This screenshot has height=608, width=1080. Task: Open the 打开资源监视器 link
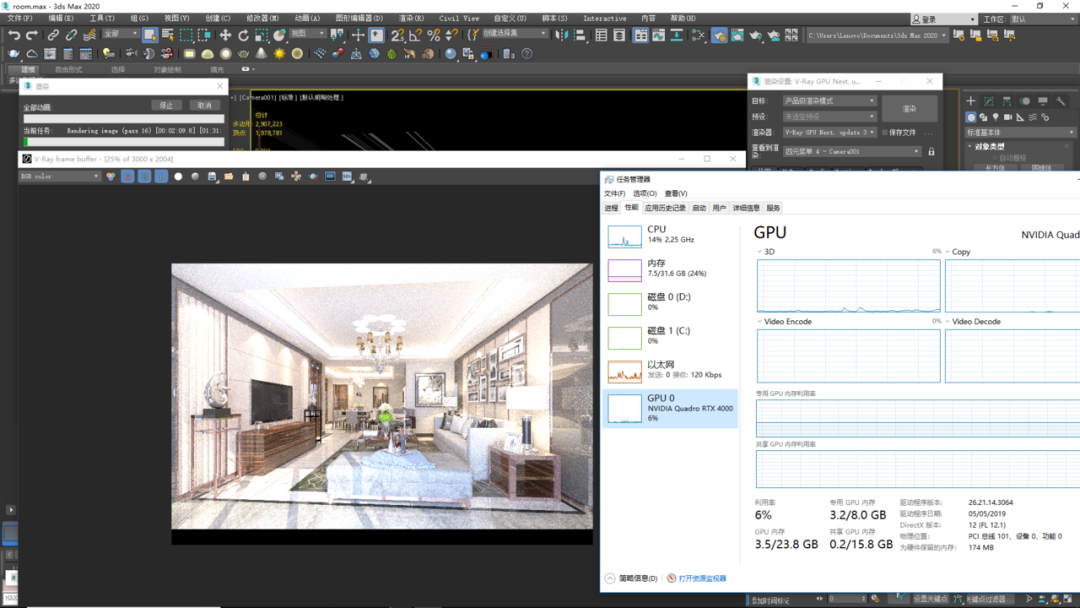[703, 578]
